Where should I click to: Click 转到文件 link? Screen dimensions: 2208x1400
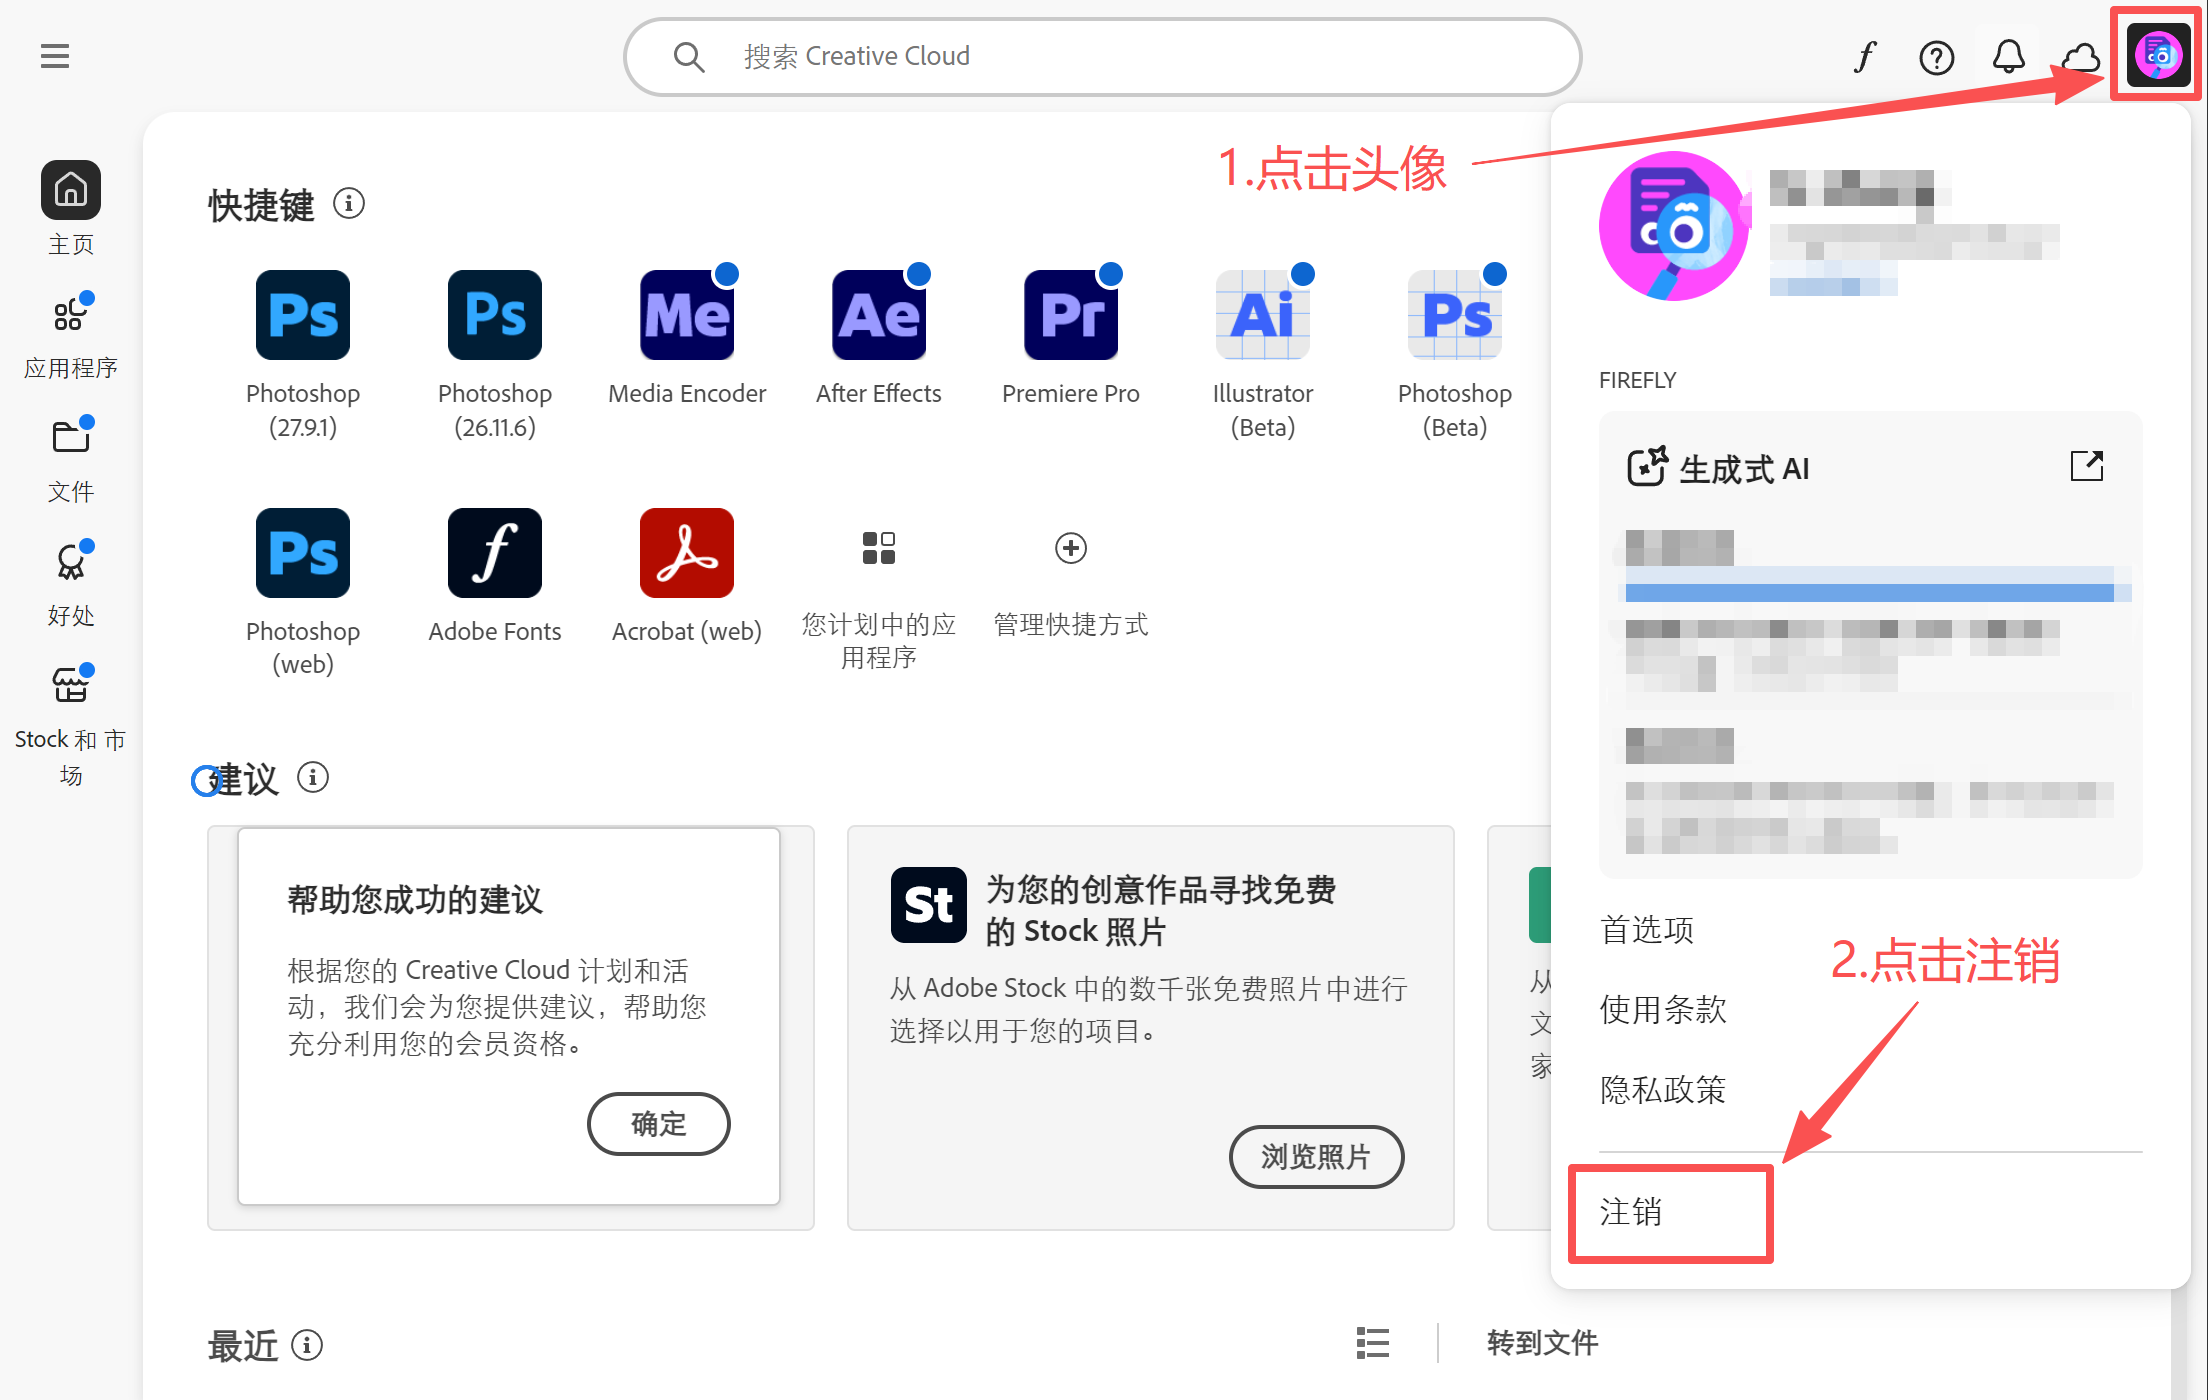[1543, 1343]
